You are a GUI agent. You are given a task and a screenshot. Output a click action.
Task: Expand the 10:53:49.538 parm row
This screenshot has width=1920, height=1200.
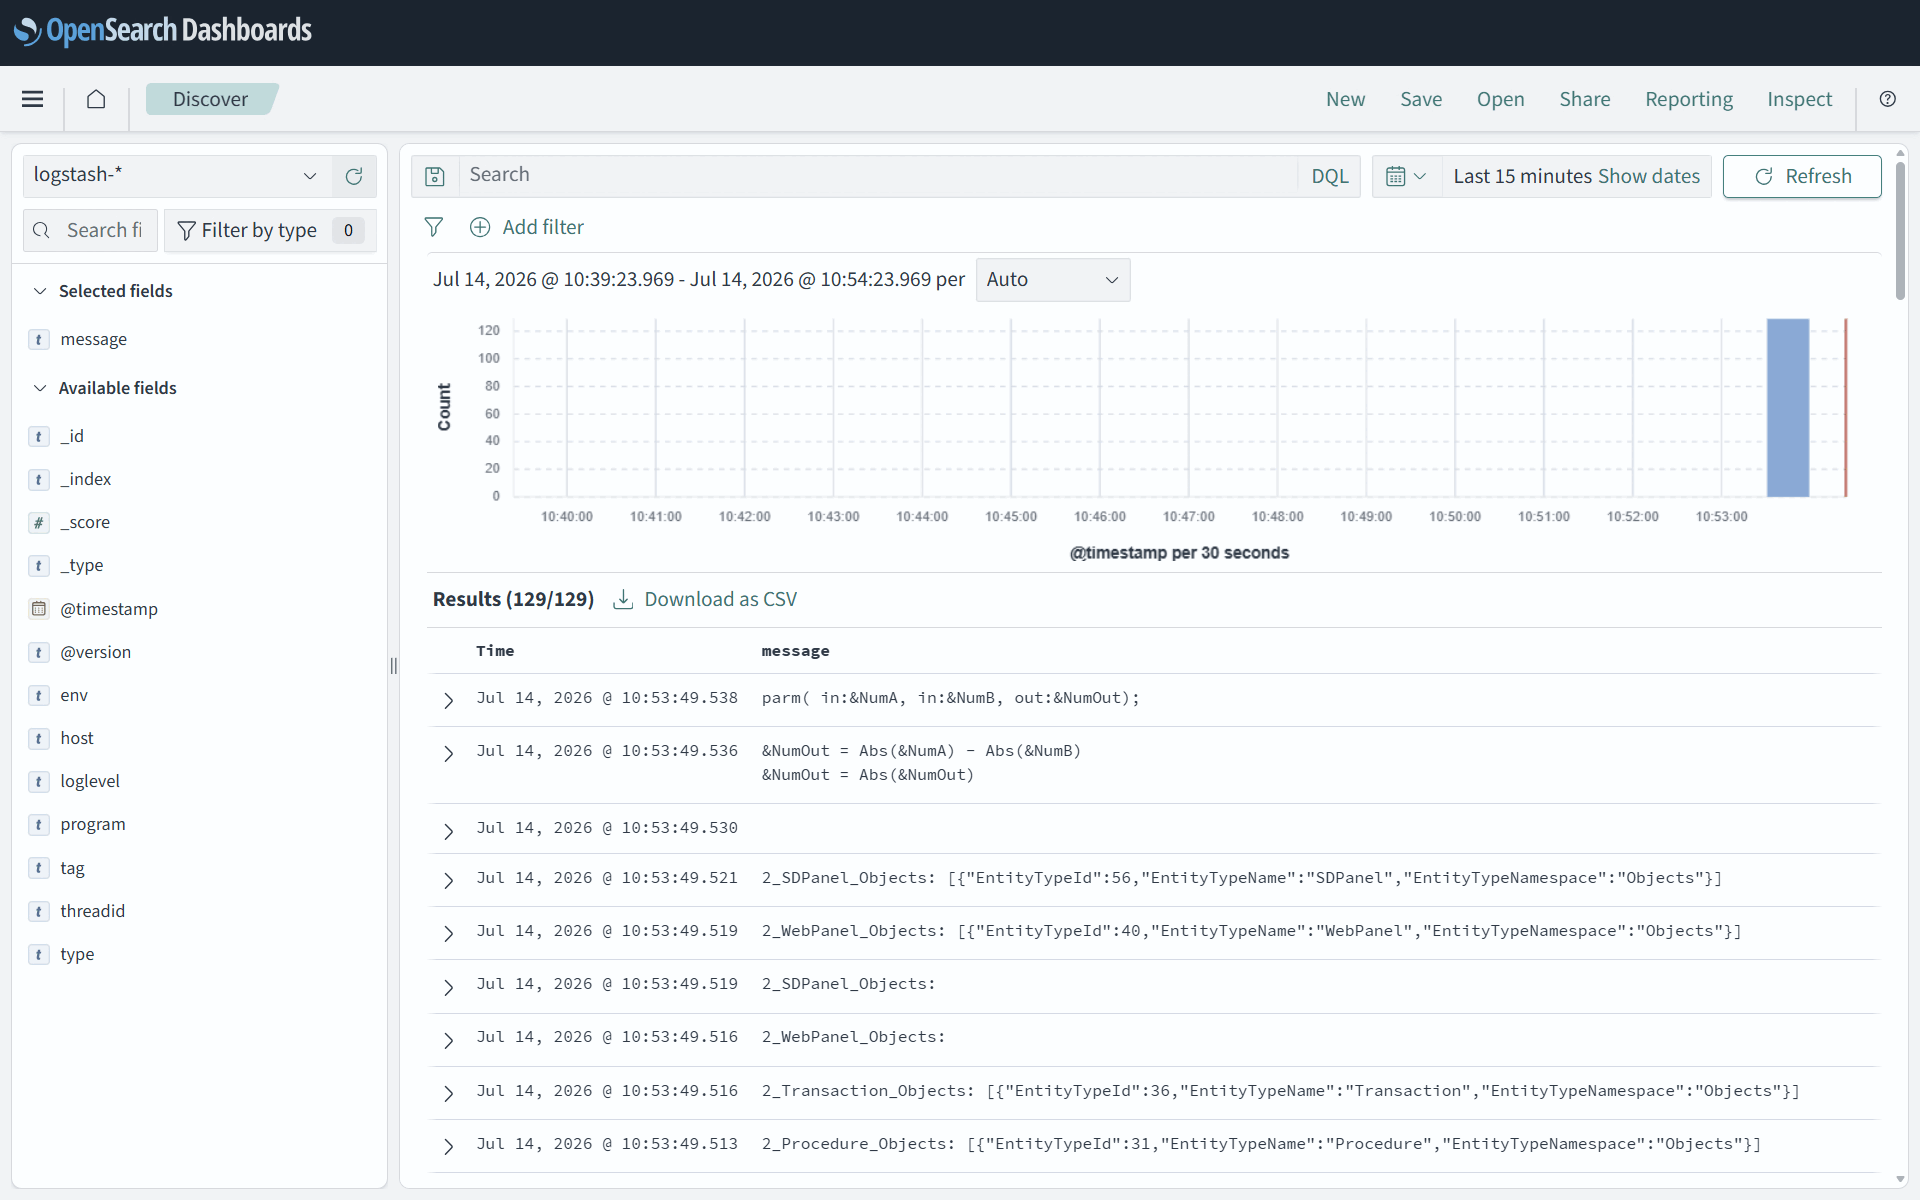point(448,700)
